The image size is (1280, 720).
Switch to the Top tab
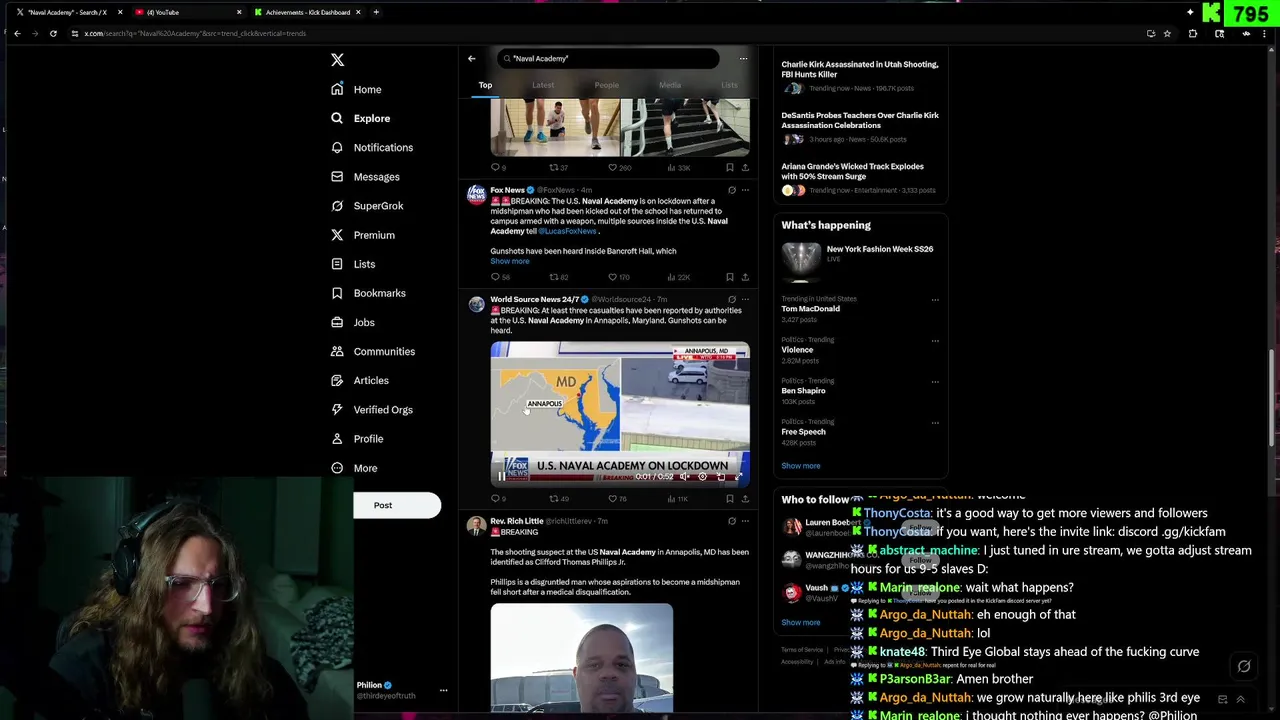point(485,85)
